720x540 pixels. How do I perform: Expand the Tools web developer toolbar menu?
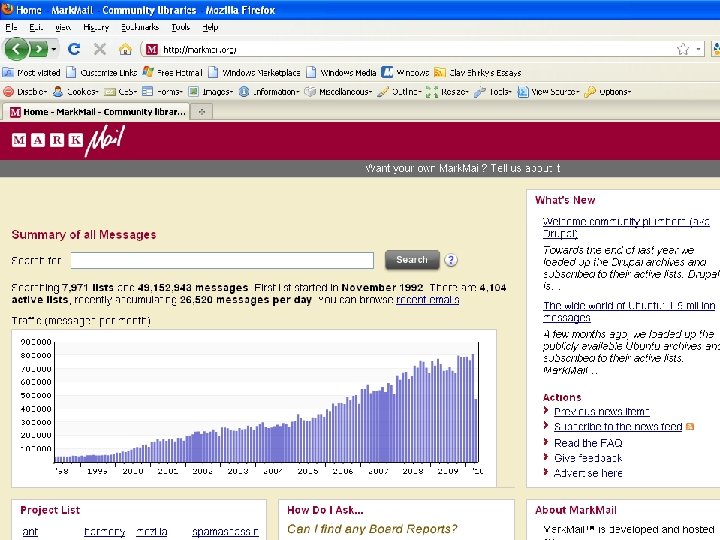(x=493, y=92)
